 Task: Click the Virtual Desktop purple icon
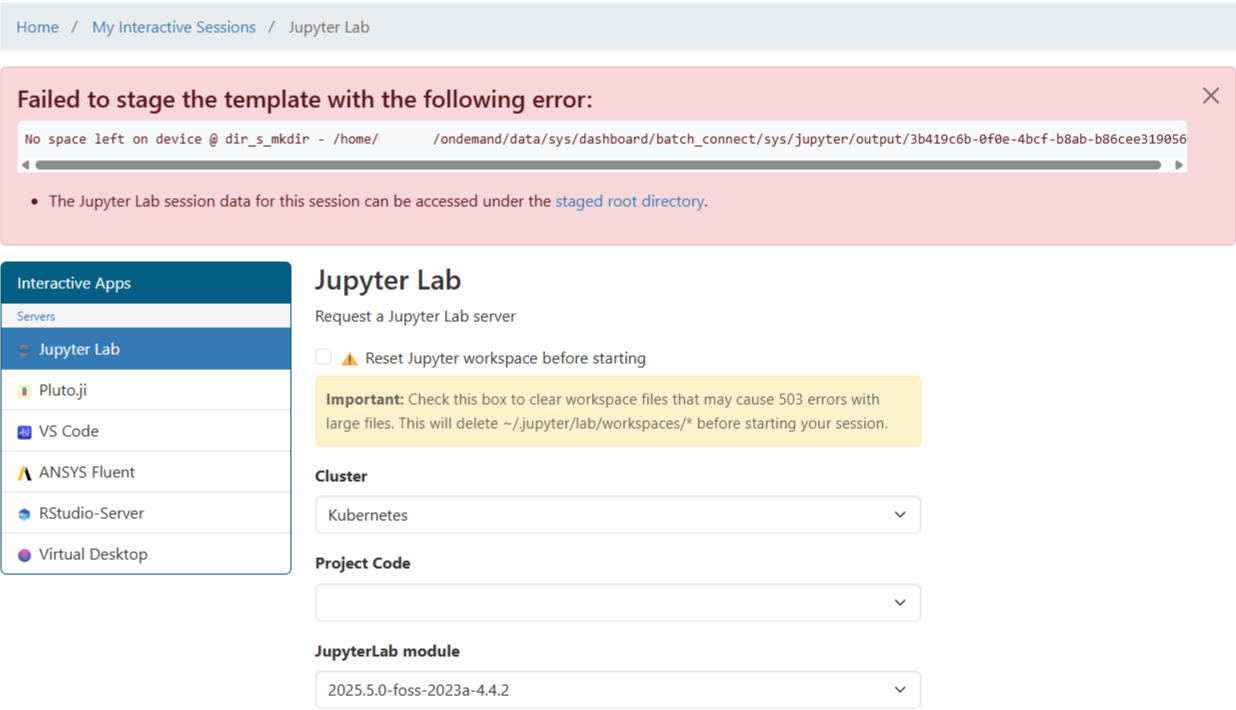tap(25, 555)
